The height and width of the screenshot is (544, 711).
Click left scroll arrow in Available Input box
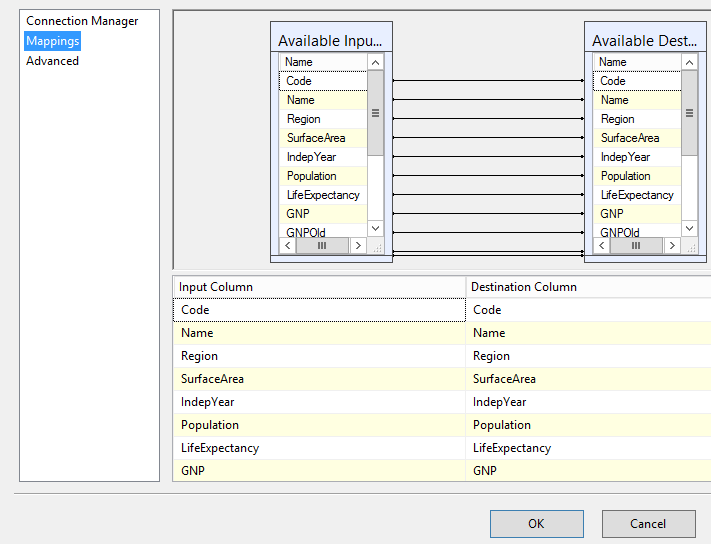click(x=288, y=245)
